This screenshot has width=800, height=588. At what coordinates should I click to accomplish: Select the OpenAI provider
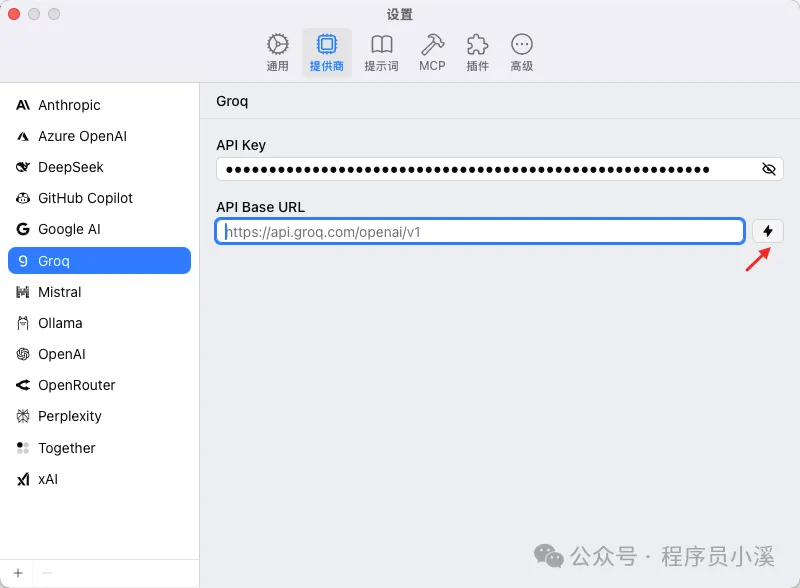click(99, 354)
